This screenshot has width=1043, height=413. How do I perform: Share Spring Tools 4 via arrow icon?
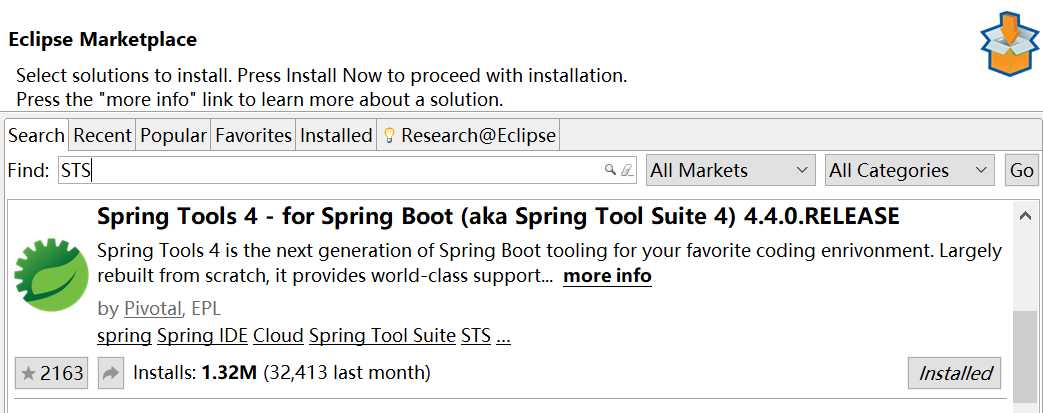110,373
